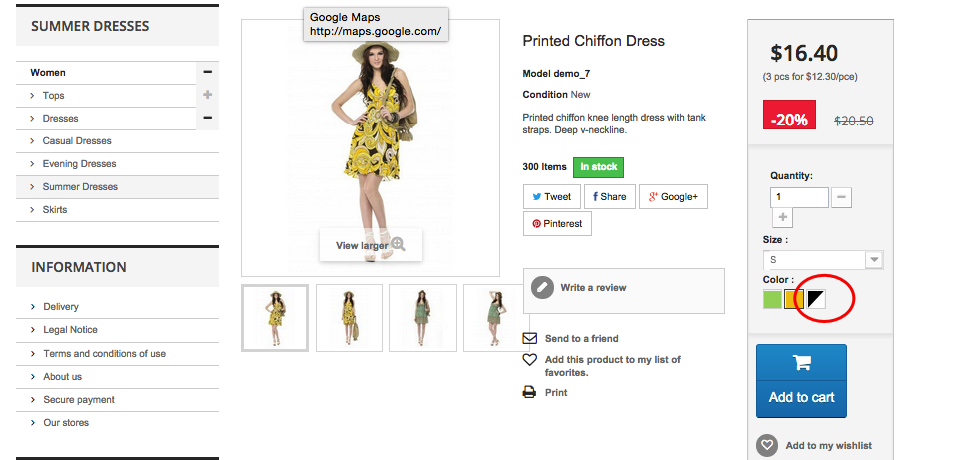Expand the Tops category

(x=208, y=95)
